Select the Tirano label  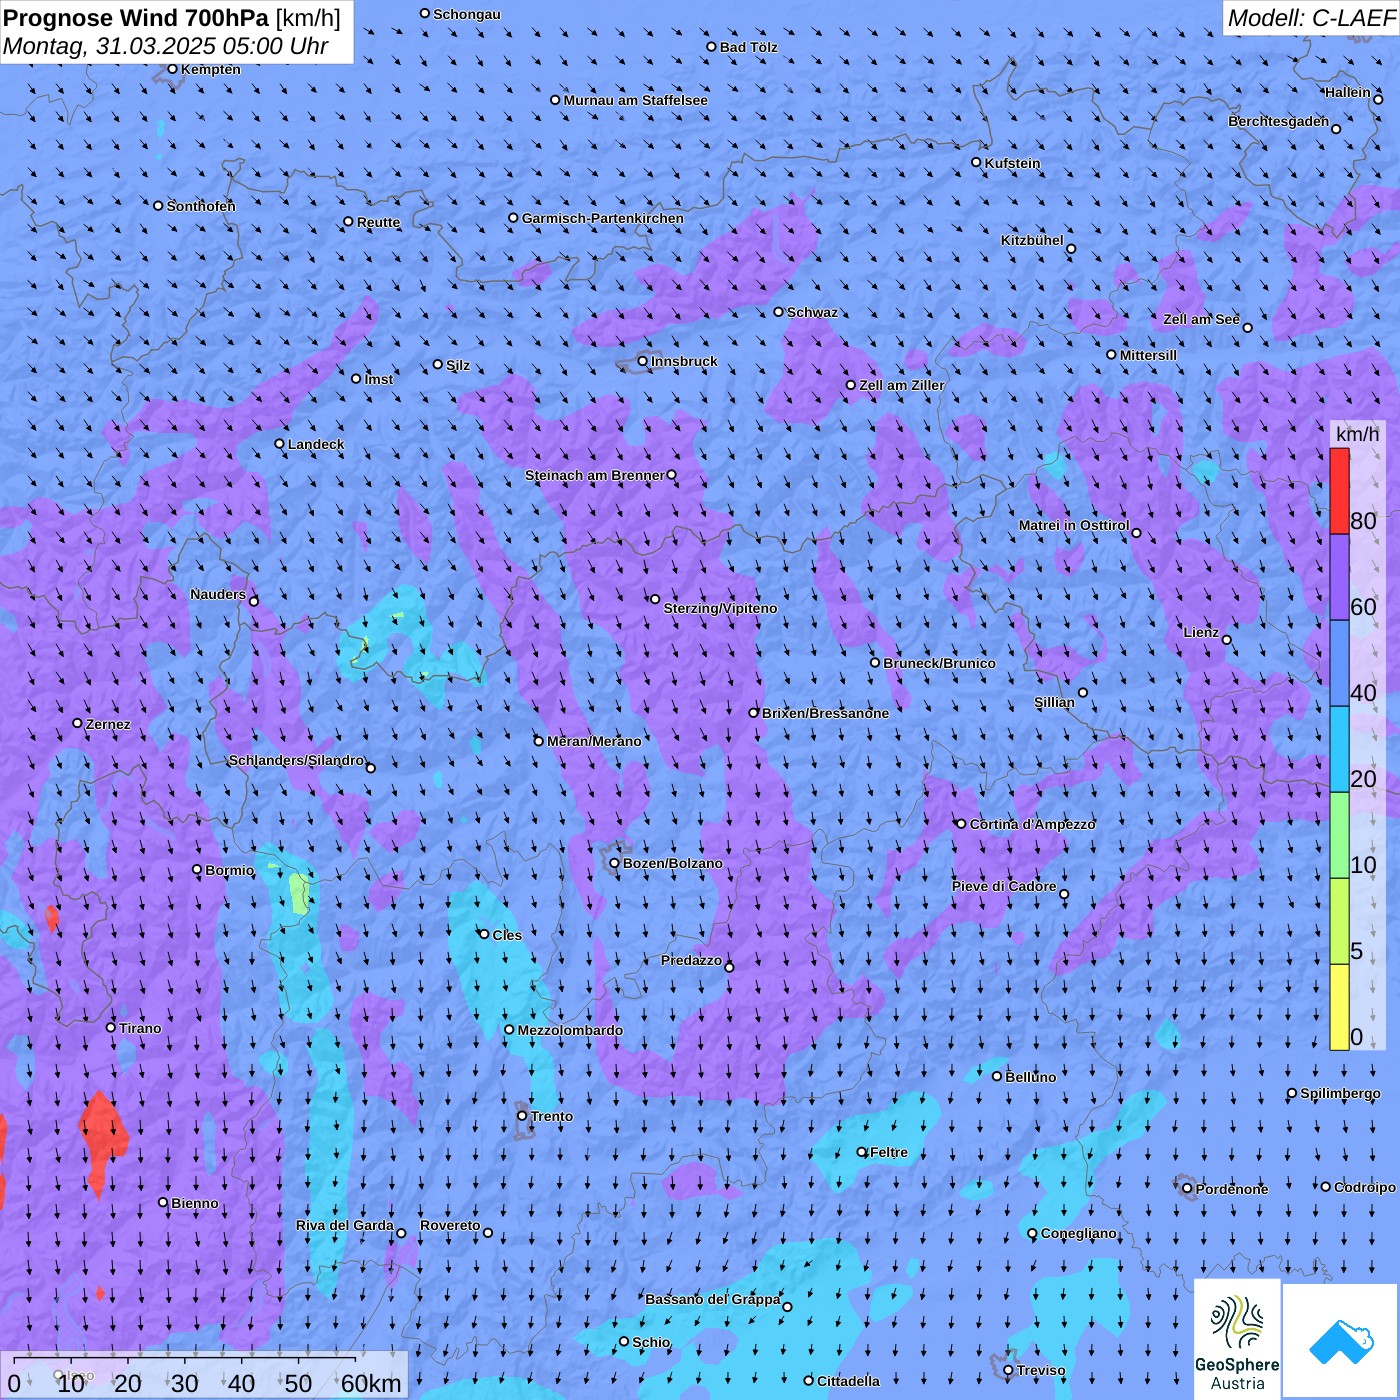point(140,1028)
